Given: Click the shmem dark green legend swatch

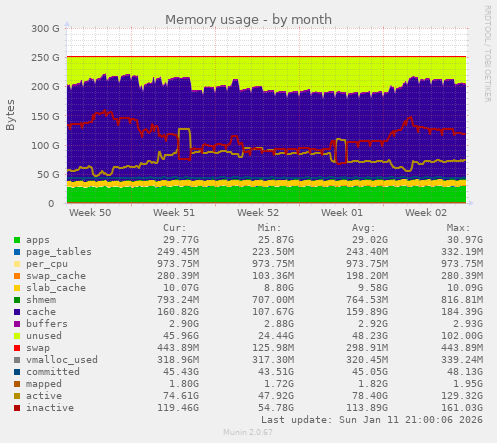Looking at the screenshot, I should [17, 300].
